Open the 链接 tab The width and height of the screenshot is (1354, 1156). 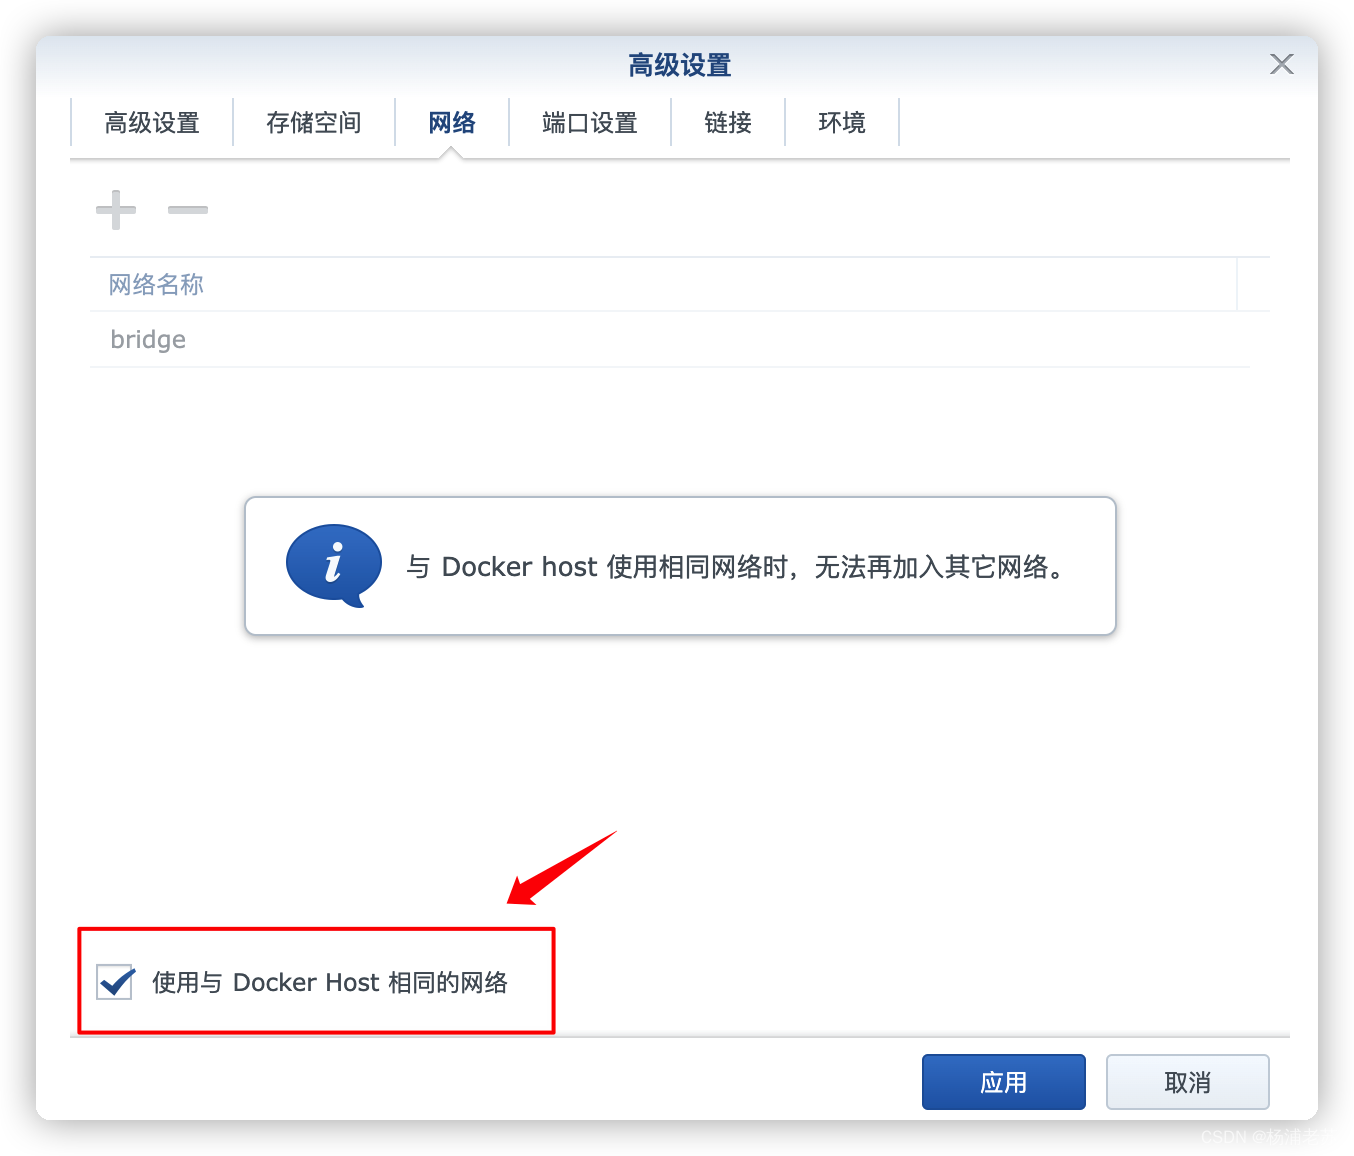(x=728, y=123)
